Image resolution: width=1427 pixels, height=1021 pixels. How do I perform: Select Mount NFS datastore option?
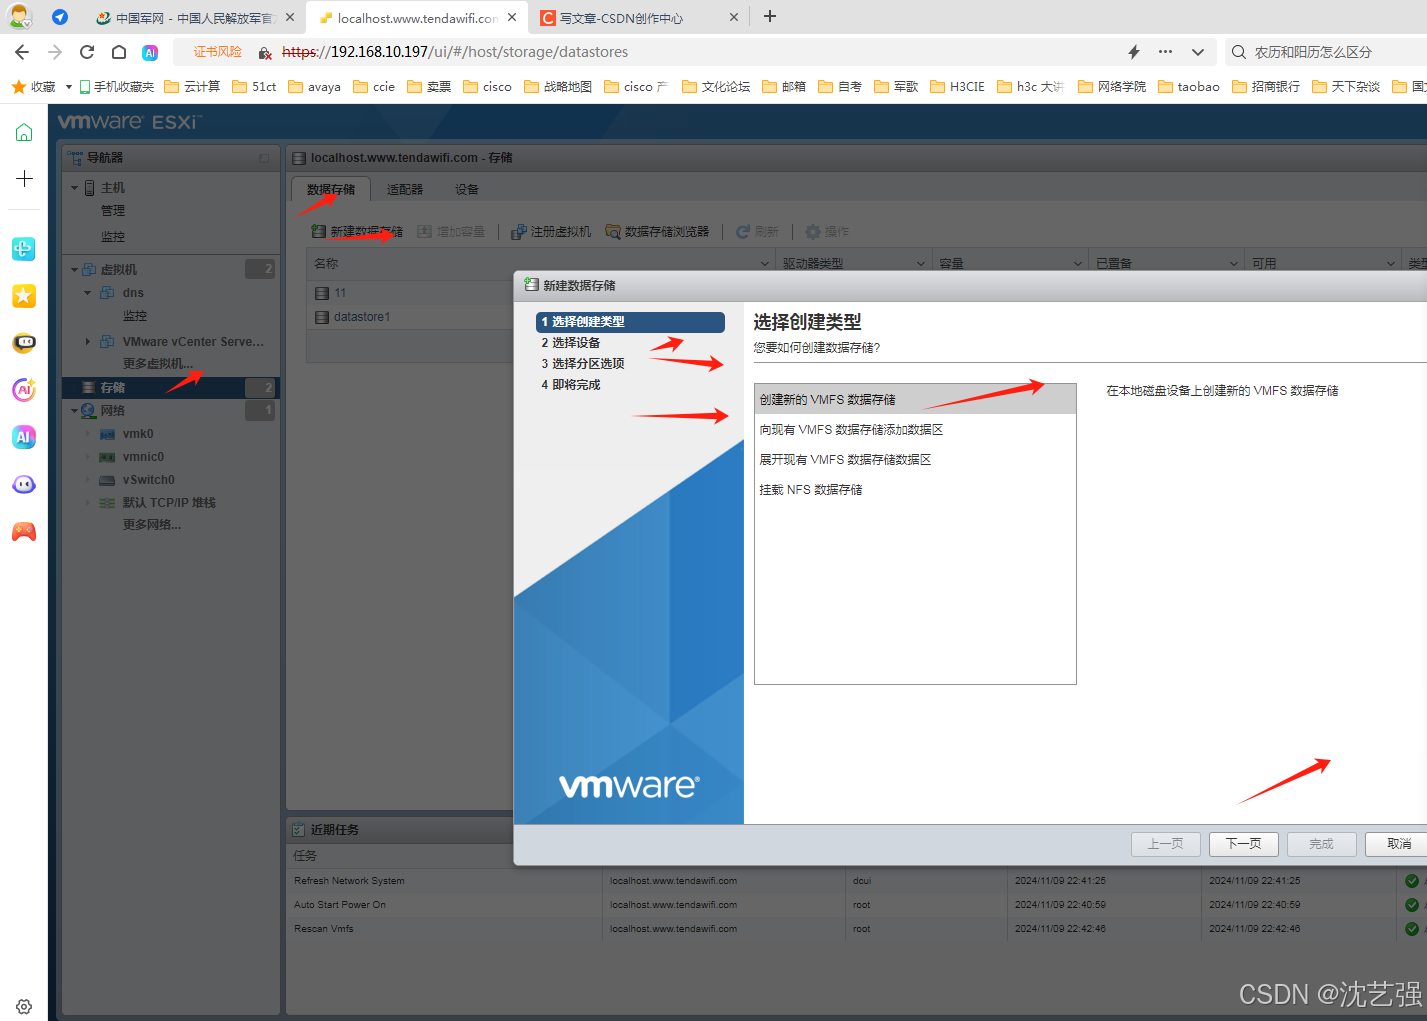pyautogui.click(x=915, y=490)
